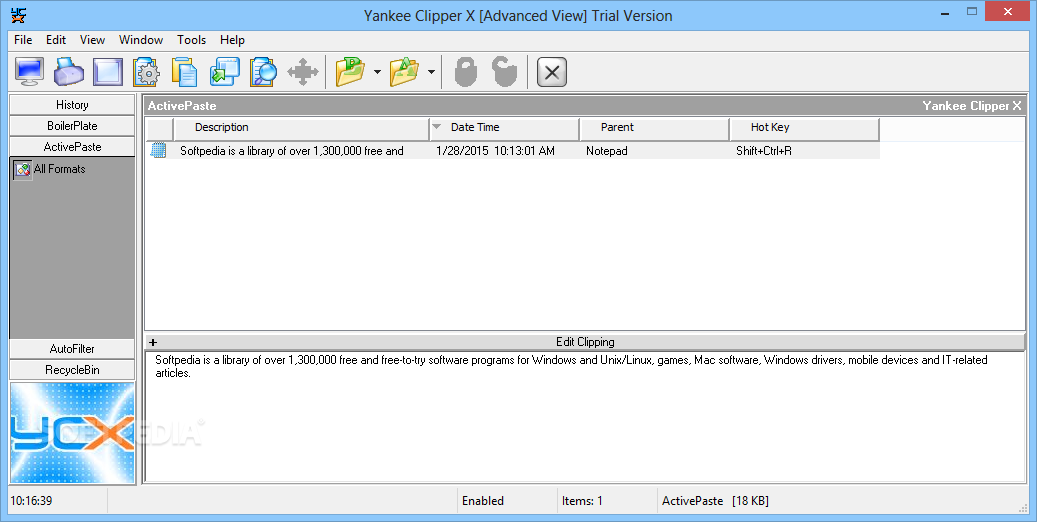The height and width of the screenshot is (522, 1037).
Task: Click the windows with green arrow icon
Action: (x=225, y=71)
